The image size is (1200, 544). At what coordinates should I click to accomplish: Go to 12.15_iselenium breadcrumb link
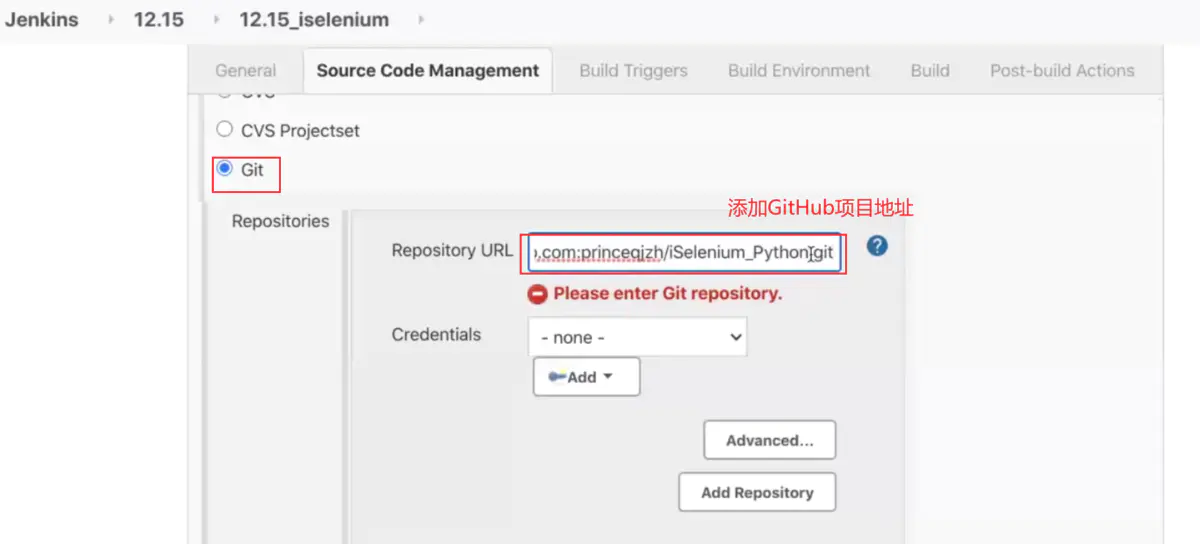314,20
